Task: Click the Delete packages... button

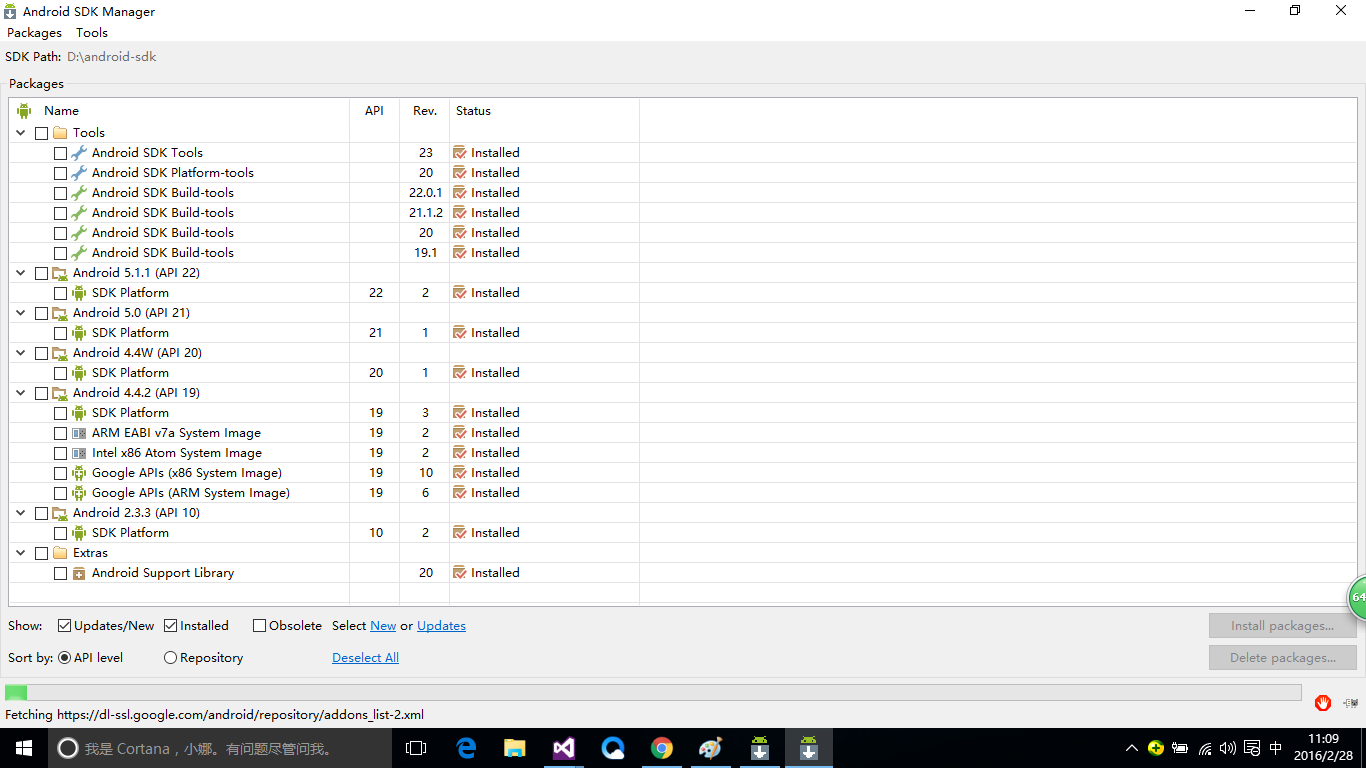Action: 1282,658
